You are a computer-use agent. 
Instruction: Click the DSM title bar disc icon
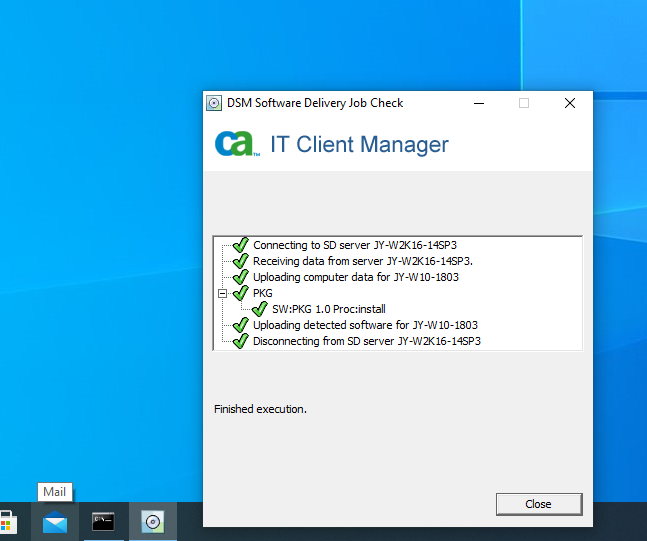[214, 103]
